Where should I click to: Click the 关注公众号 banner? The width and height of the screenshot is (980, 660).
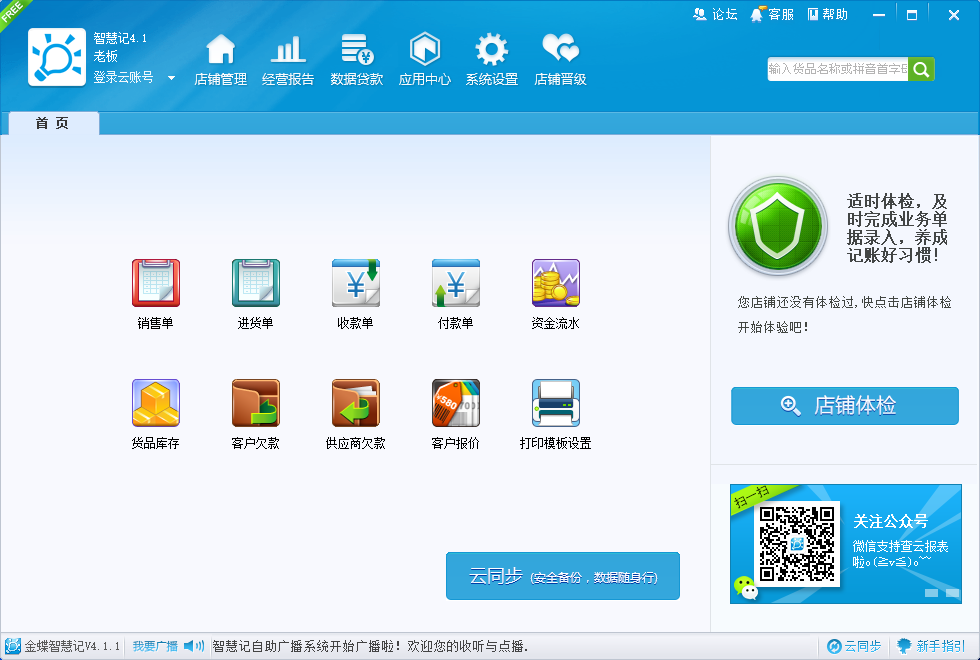coord(846,544)
